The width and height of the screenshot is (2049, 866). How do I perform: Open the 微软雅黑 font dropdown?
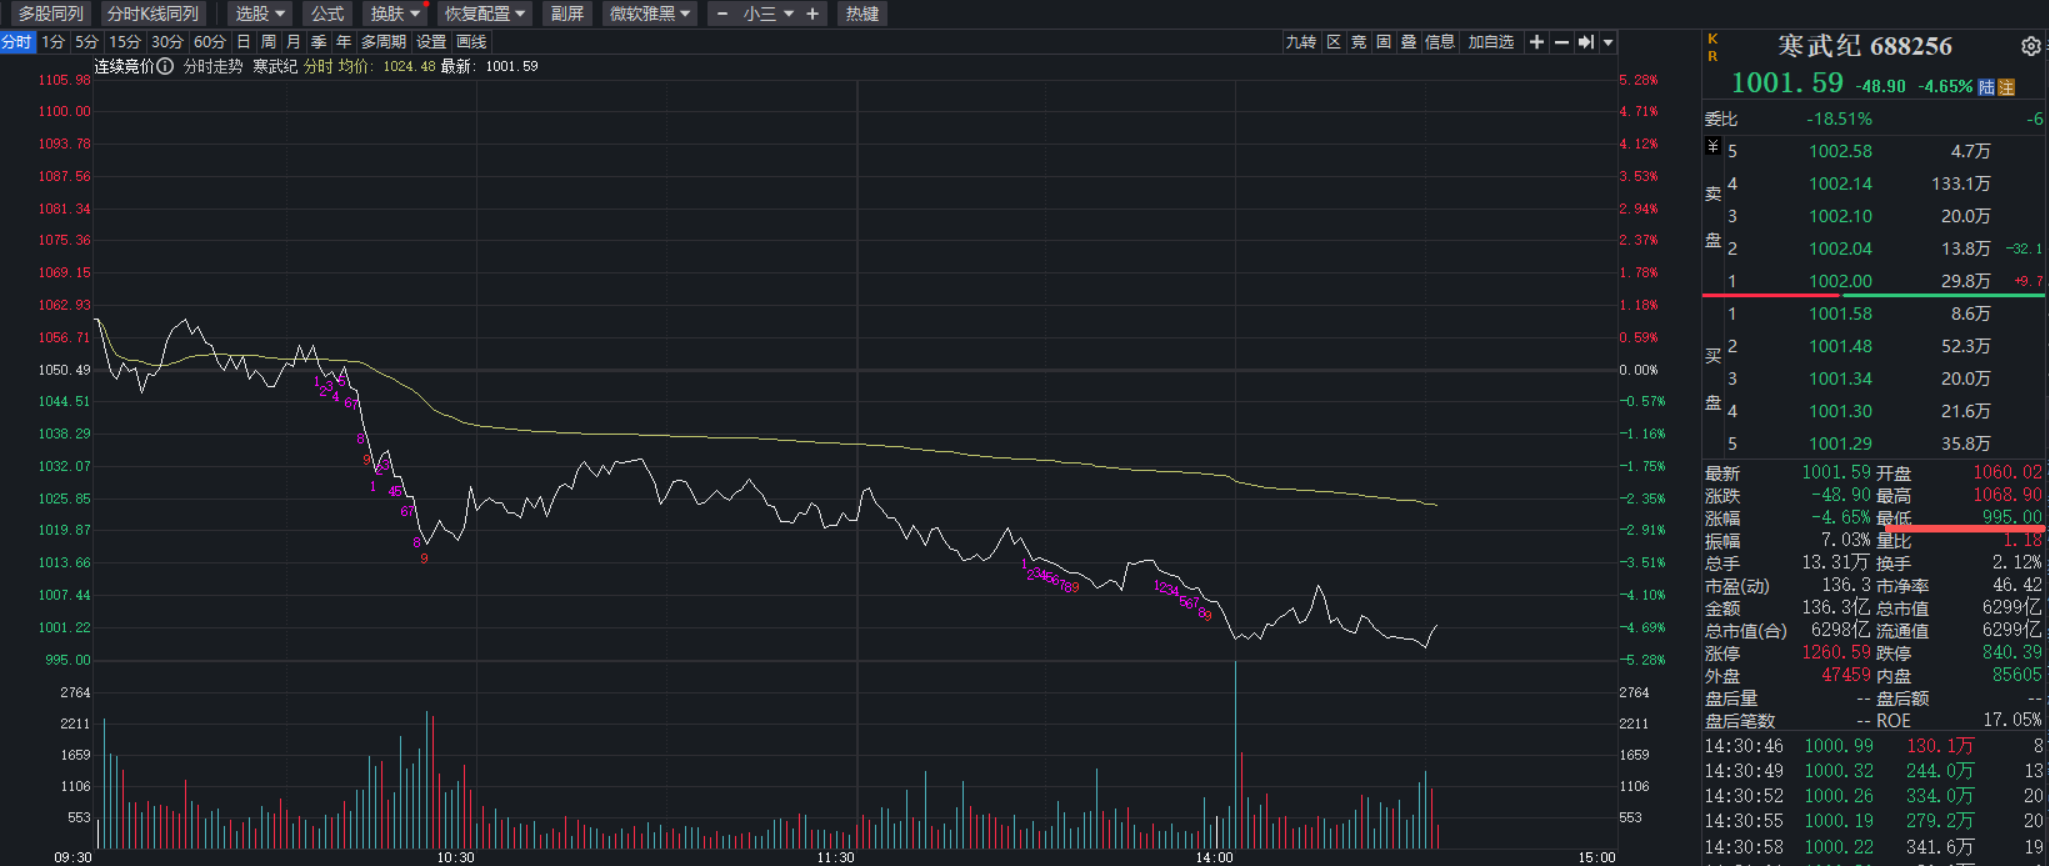pos(650,14)
